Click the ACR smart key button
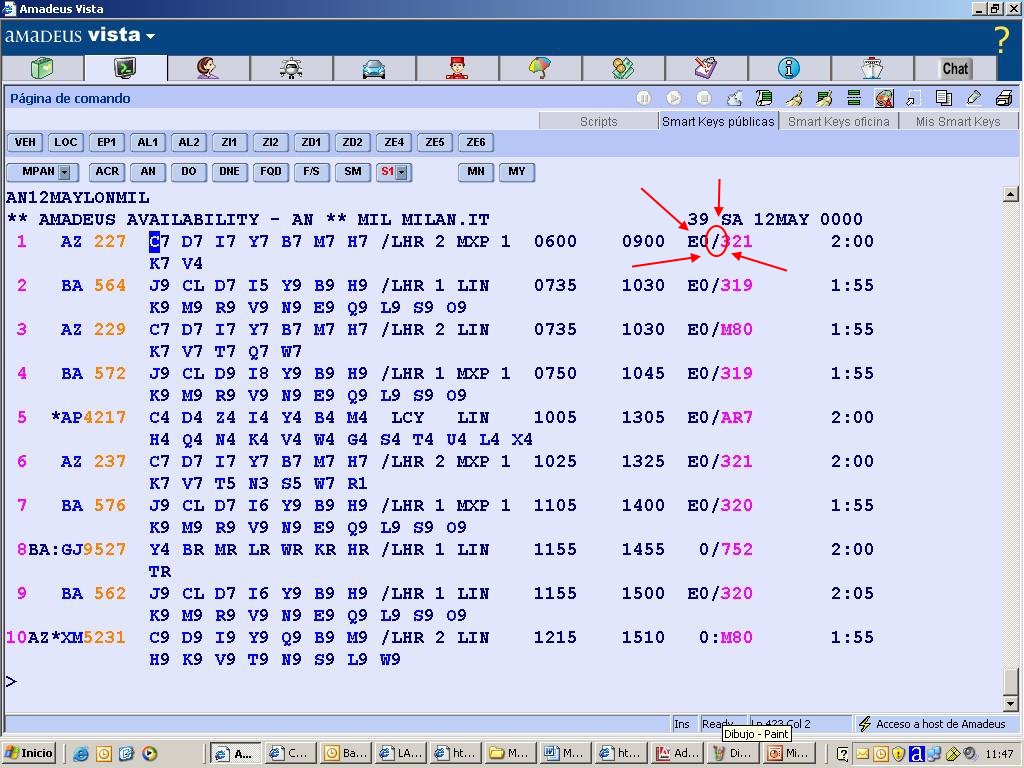 coord(107,172)
